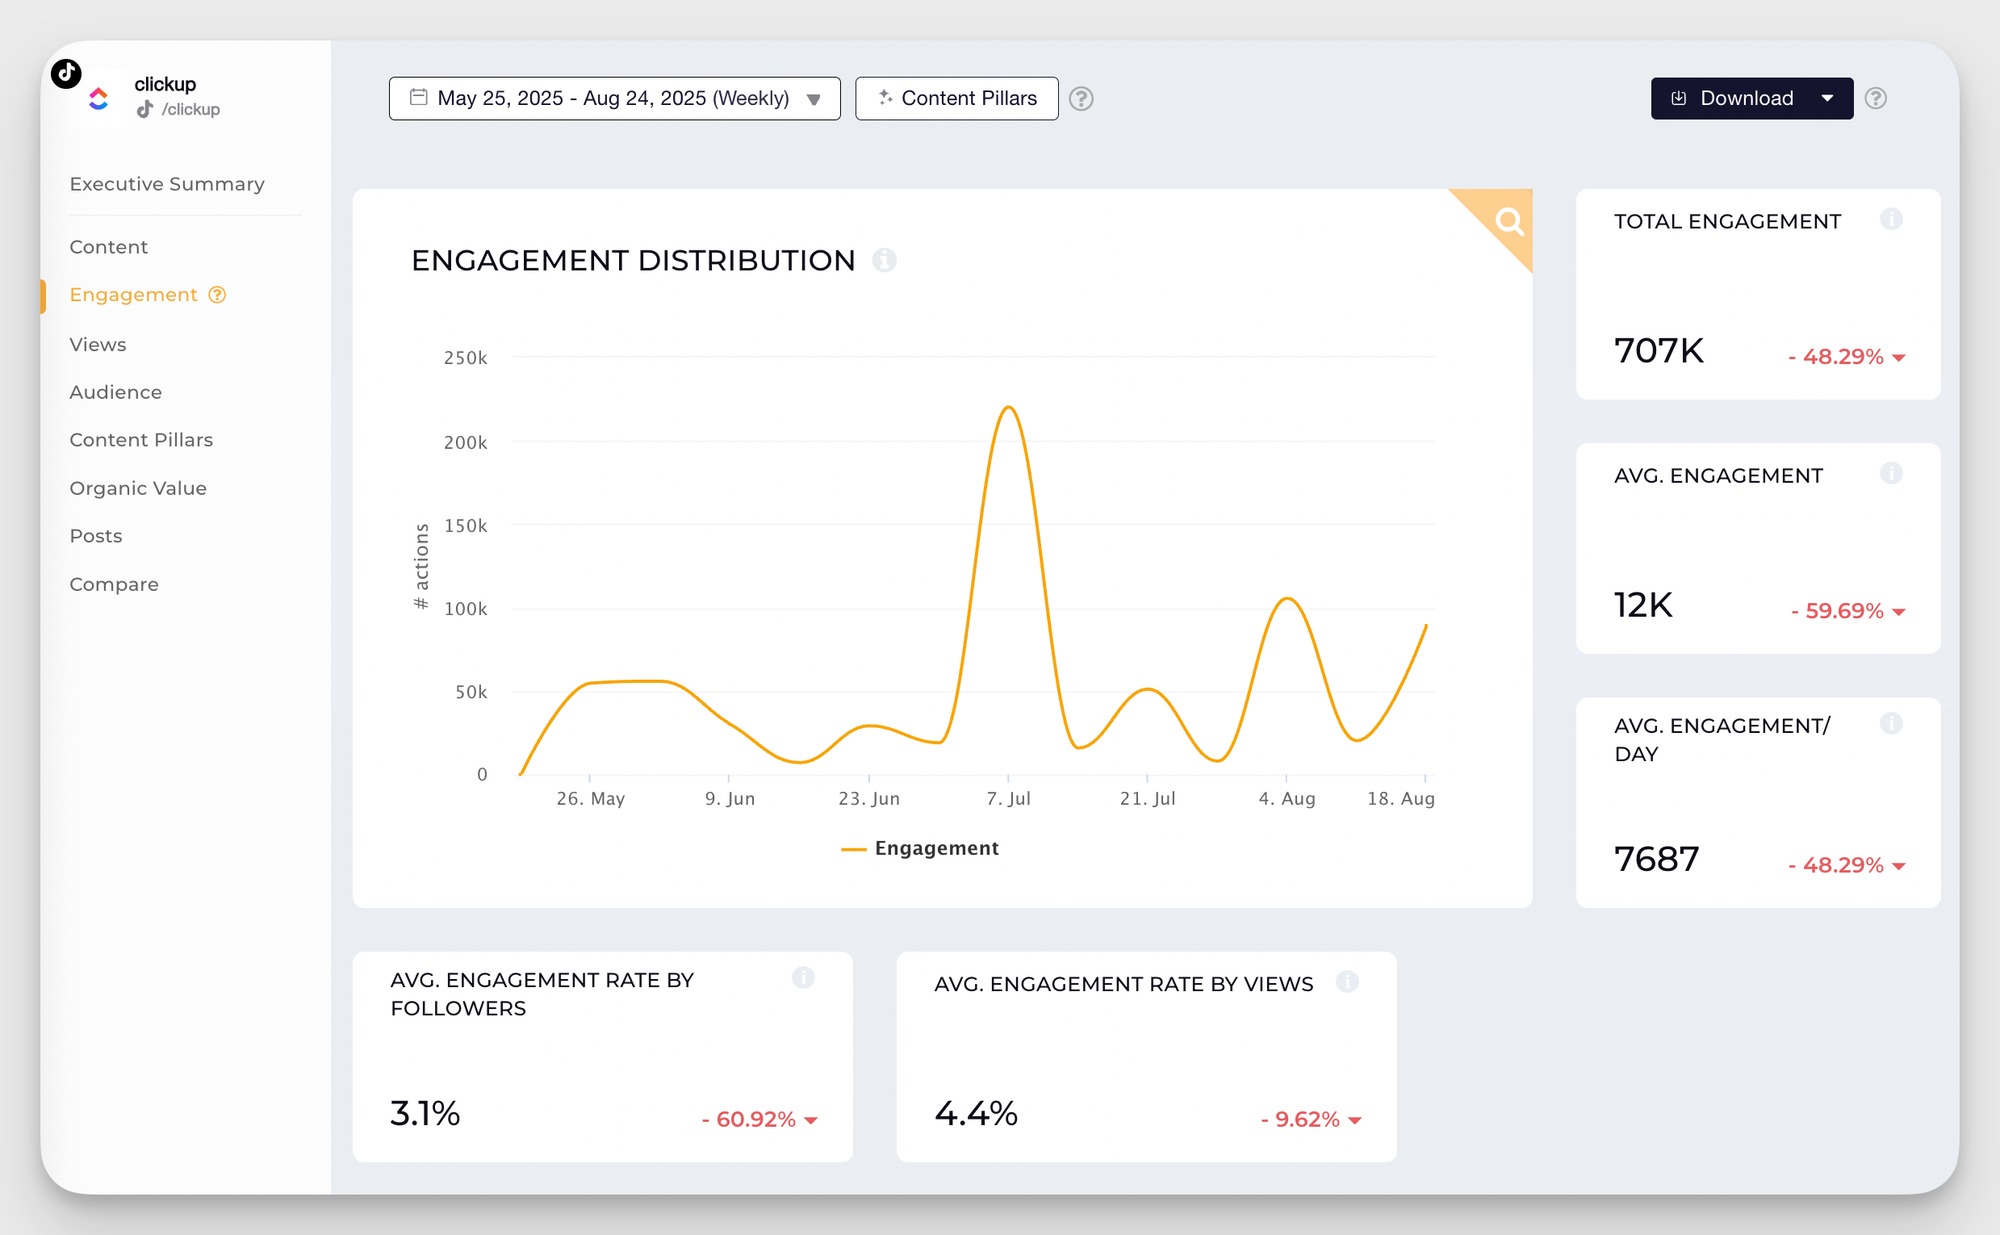Click the clickup TikTok profile logo
Viewport: 2000px width, 1235px height.
pos(98,98)
